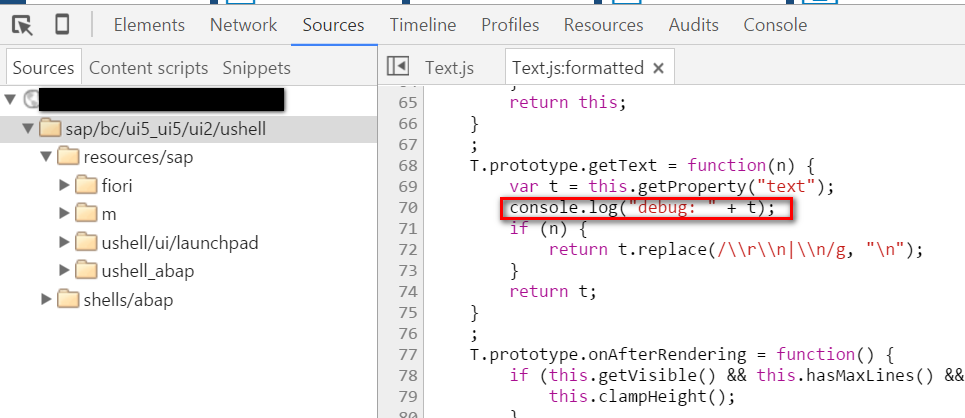Viewport: 965px width, 418px height.
Task: Click the 'var t = this.getProperty' line
Action: [671, 187]
